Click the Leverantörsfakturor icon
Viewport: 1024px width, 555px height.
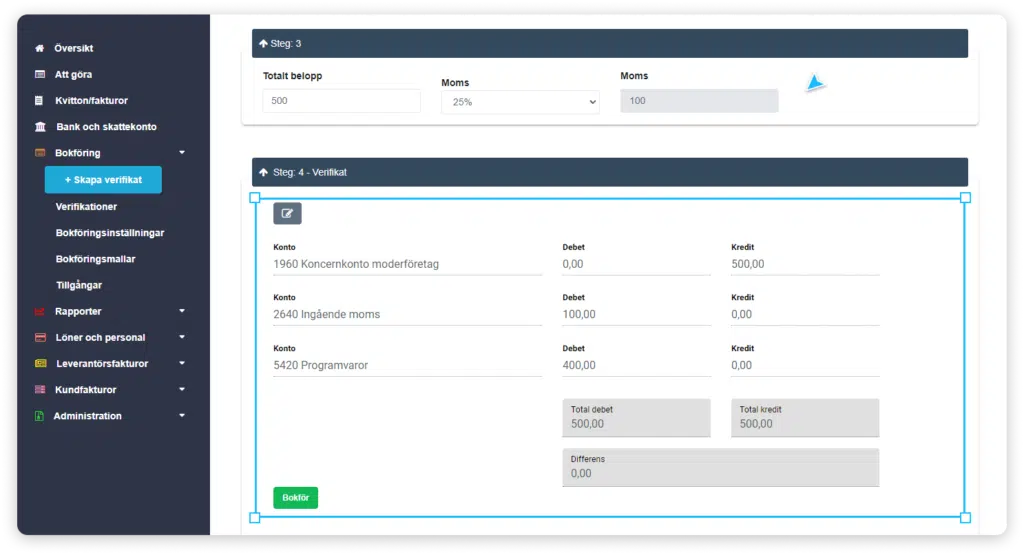pyautogui.click(x=40, y=364)
